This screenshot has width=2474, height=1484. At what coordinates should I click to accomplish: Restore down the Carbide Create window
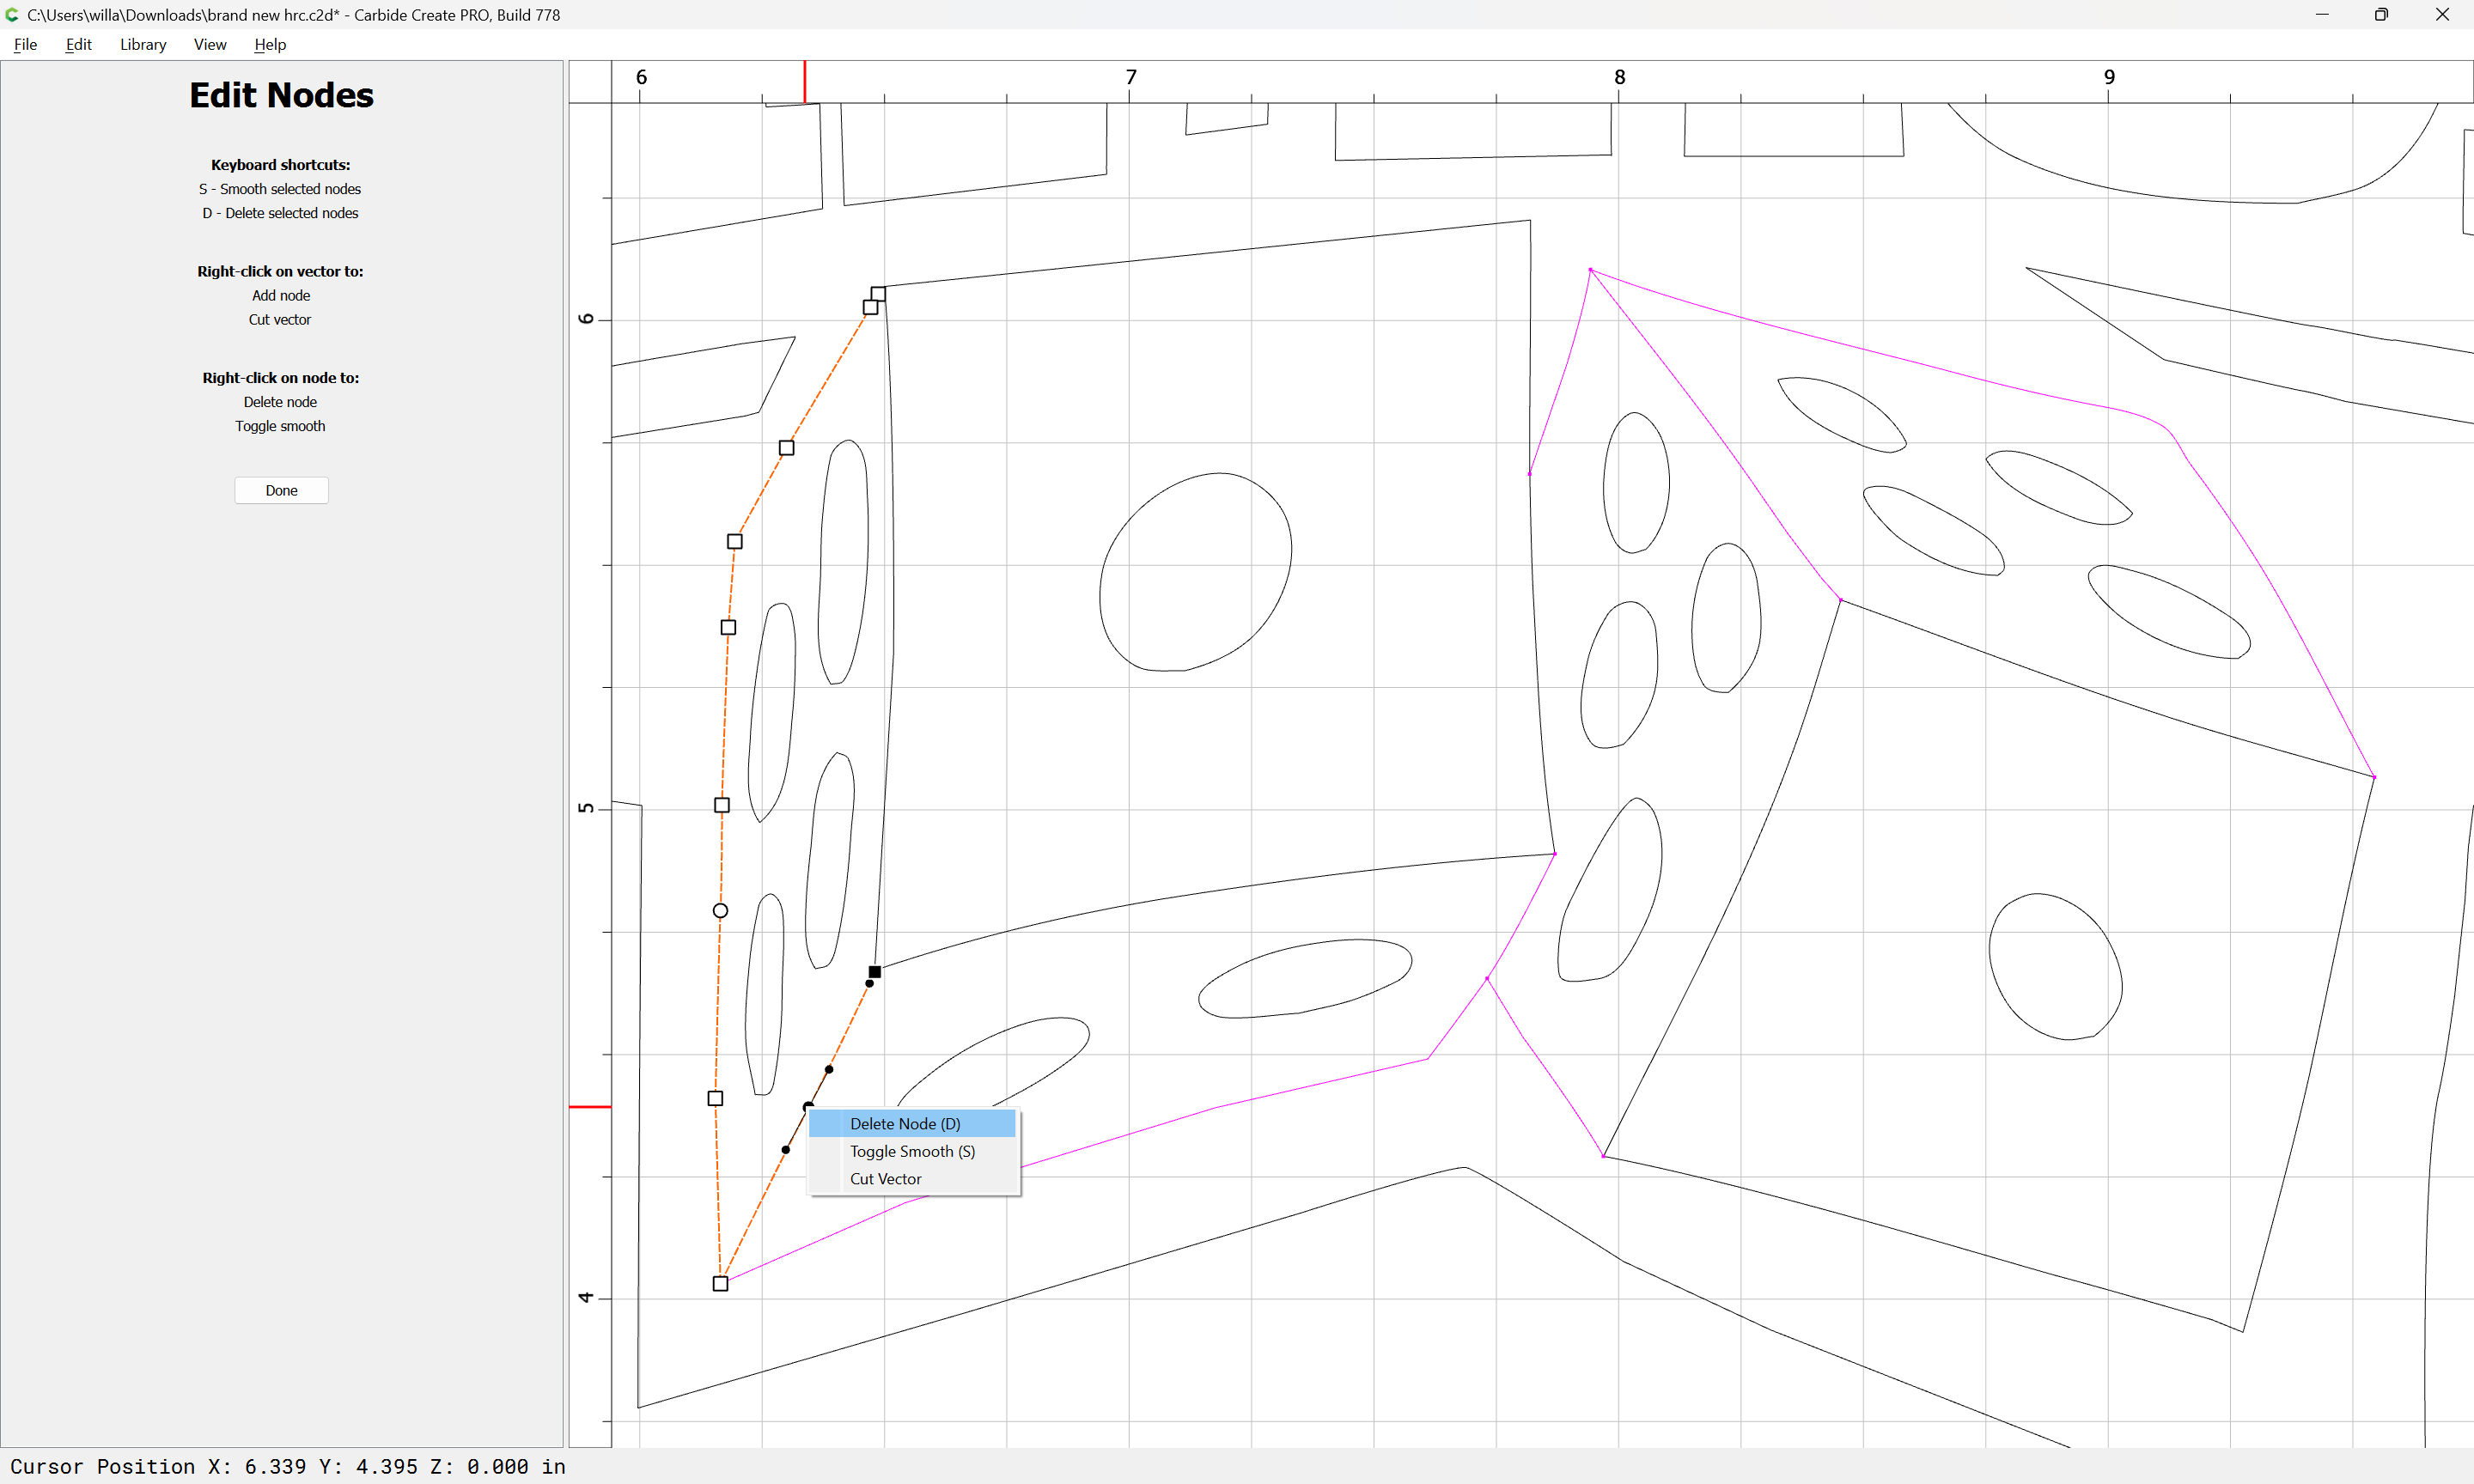coord(2382,15)
